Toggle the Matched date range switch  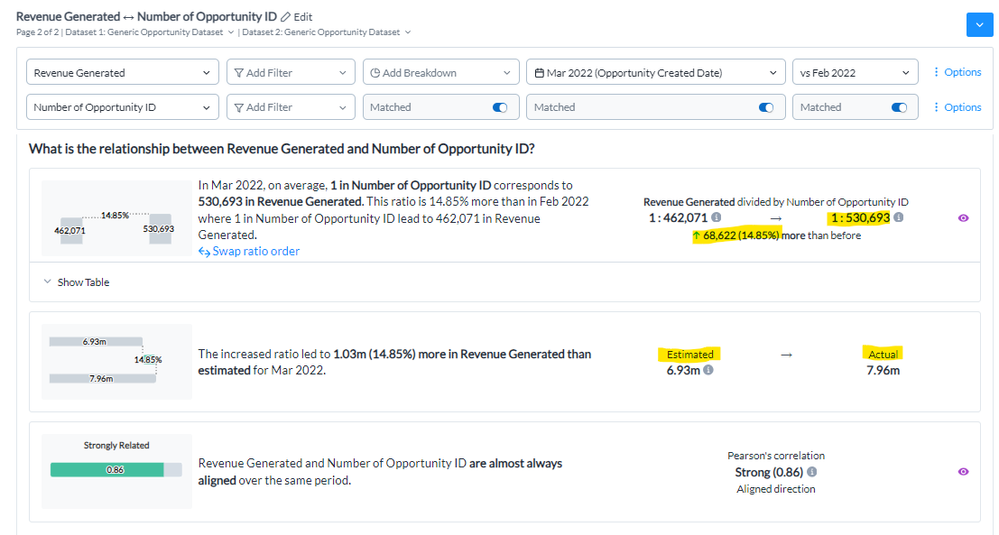tap(766, 108)
